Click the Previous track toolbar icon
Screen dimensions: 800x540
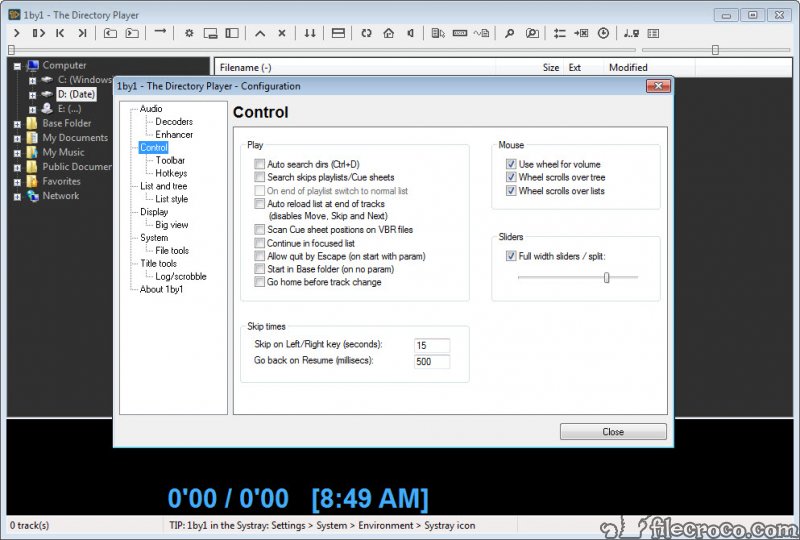pyautogui.click(x=60, y=33)
